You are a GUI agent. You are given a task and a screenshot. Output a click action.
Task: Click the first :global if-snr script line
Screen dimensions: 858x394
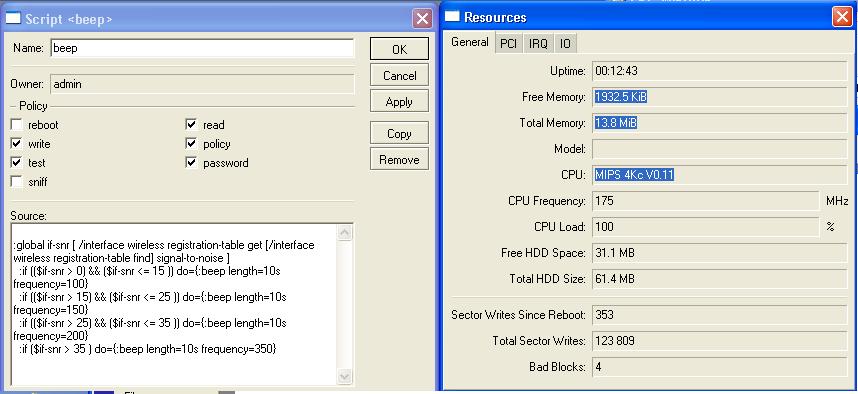click(x=164, y=245)
